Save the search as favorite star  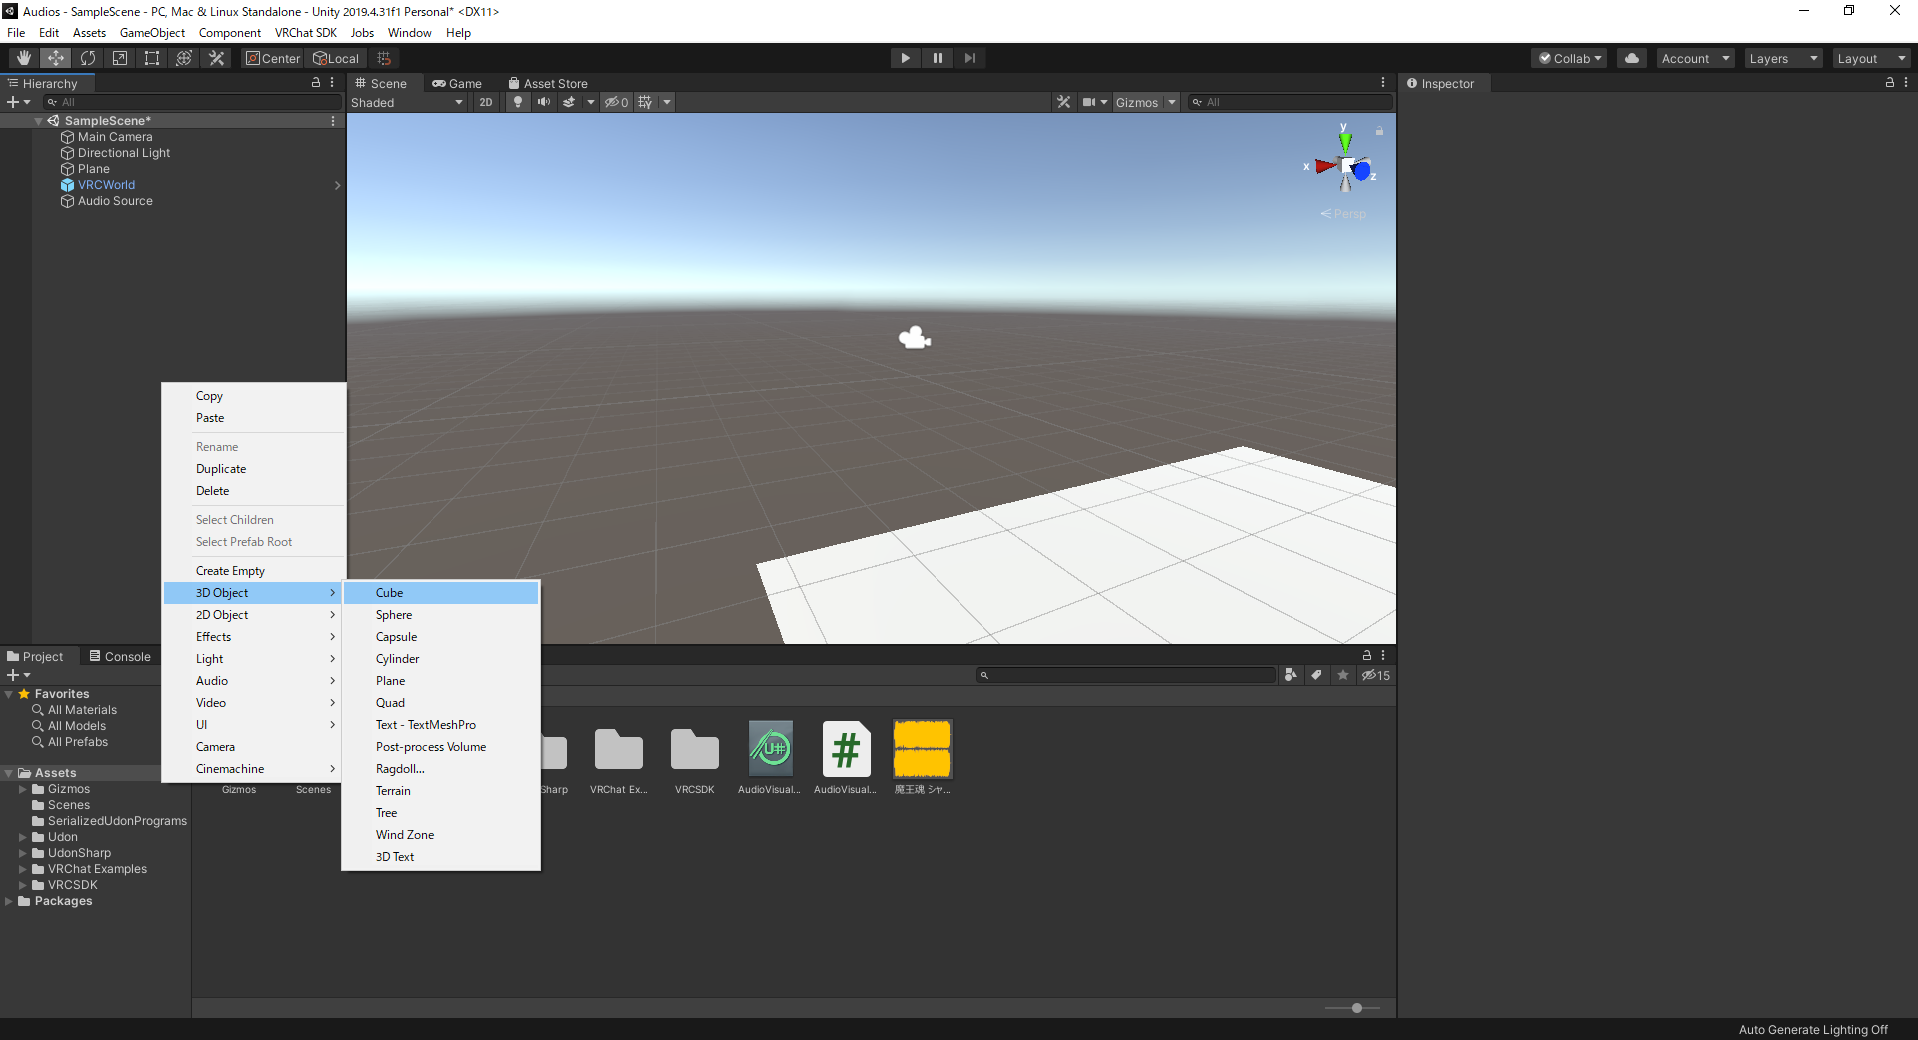1343,675
